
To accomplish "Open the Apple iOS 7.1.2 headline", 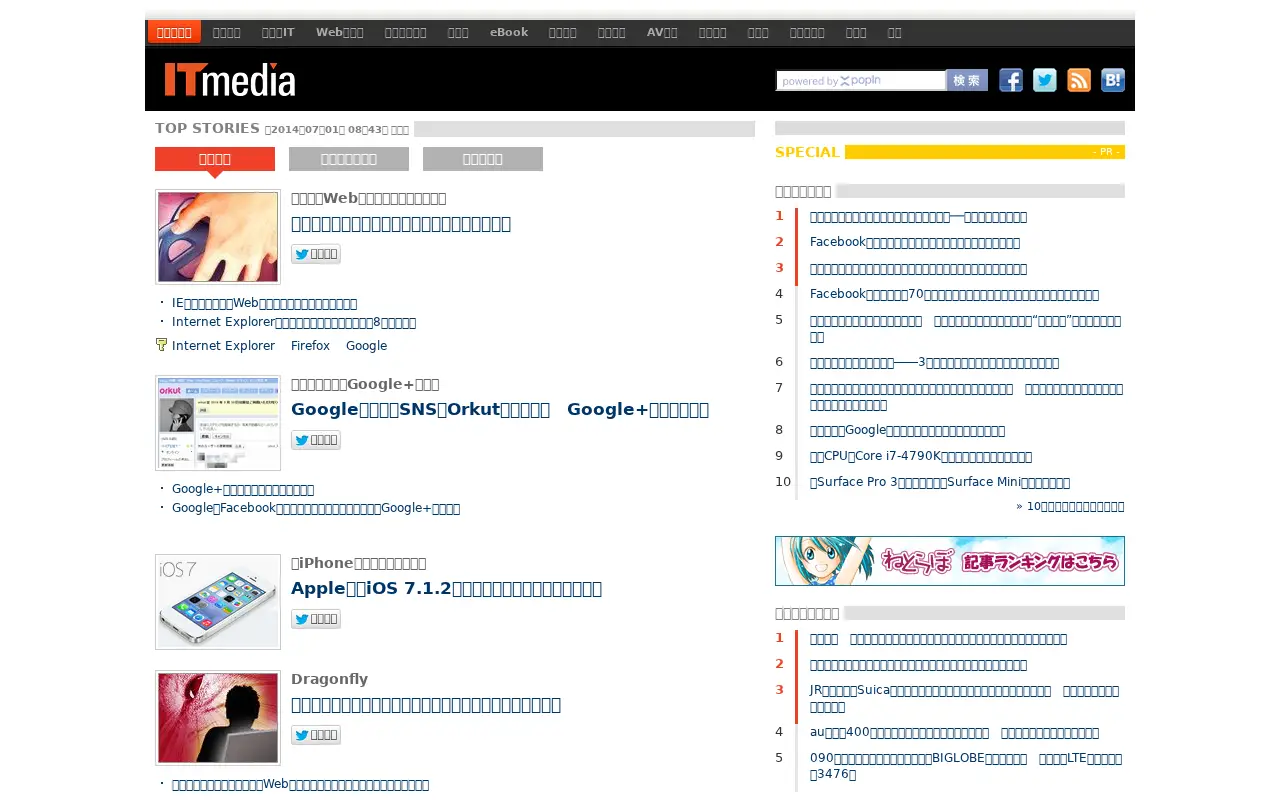I will click(x=446, y=588).
